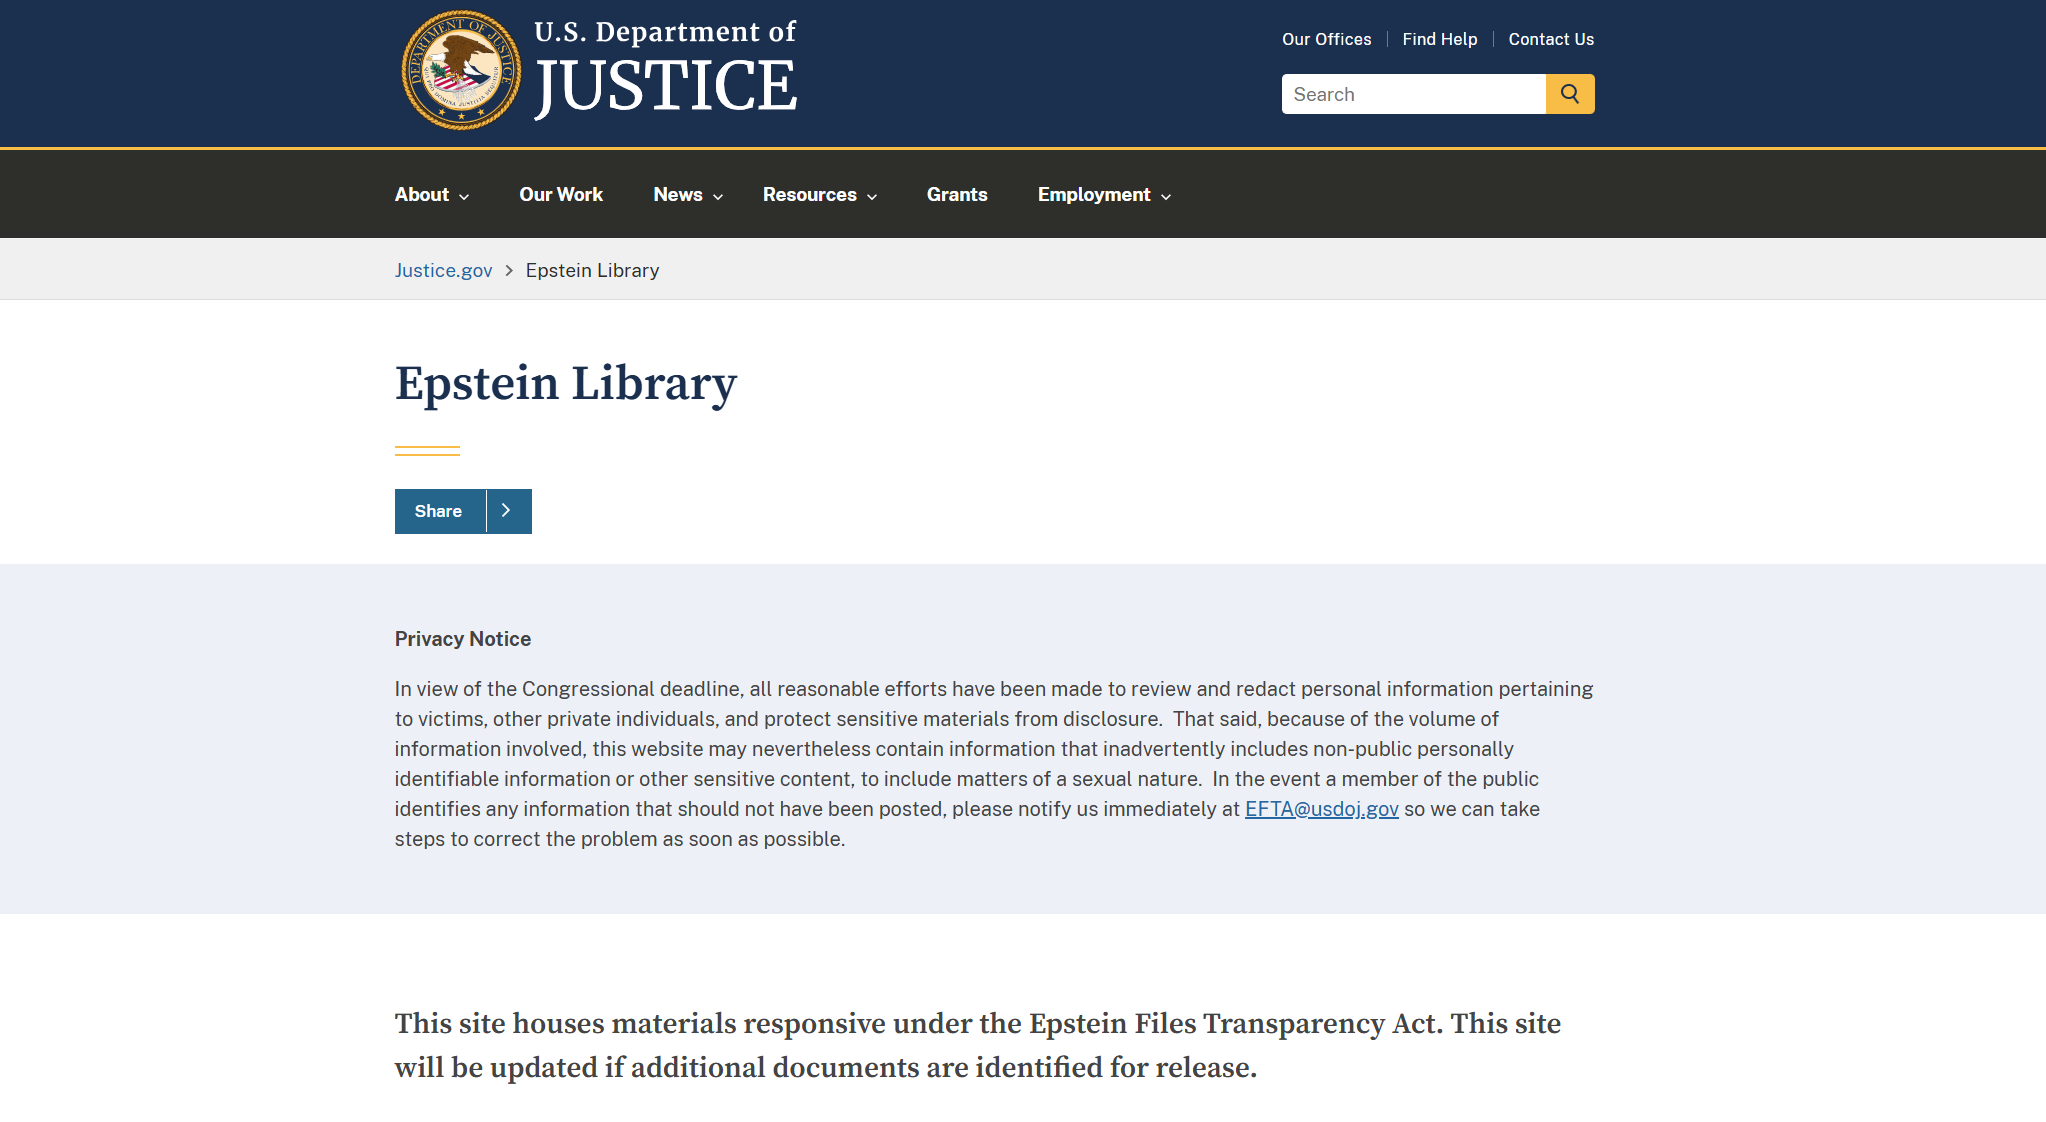Open the Our Offices link
The height and width of the screenshot is (1122, 2046).
coord(1327,39)
